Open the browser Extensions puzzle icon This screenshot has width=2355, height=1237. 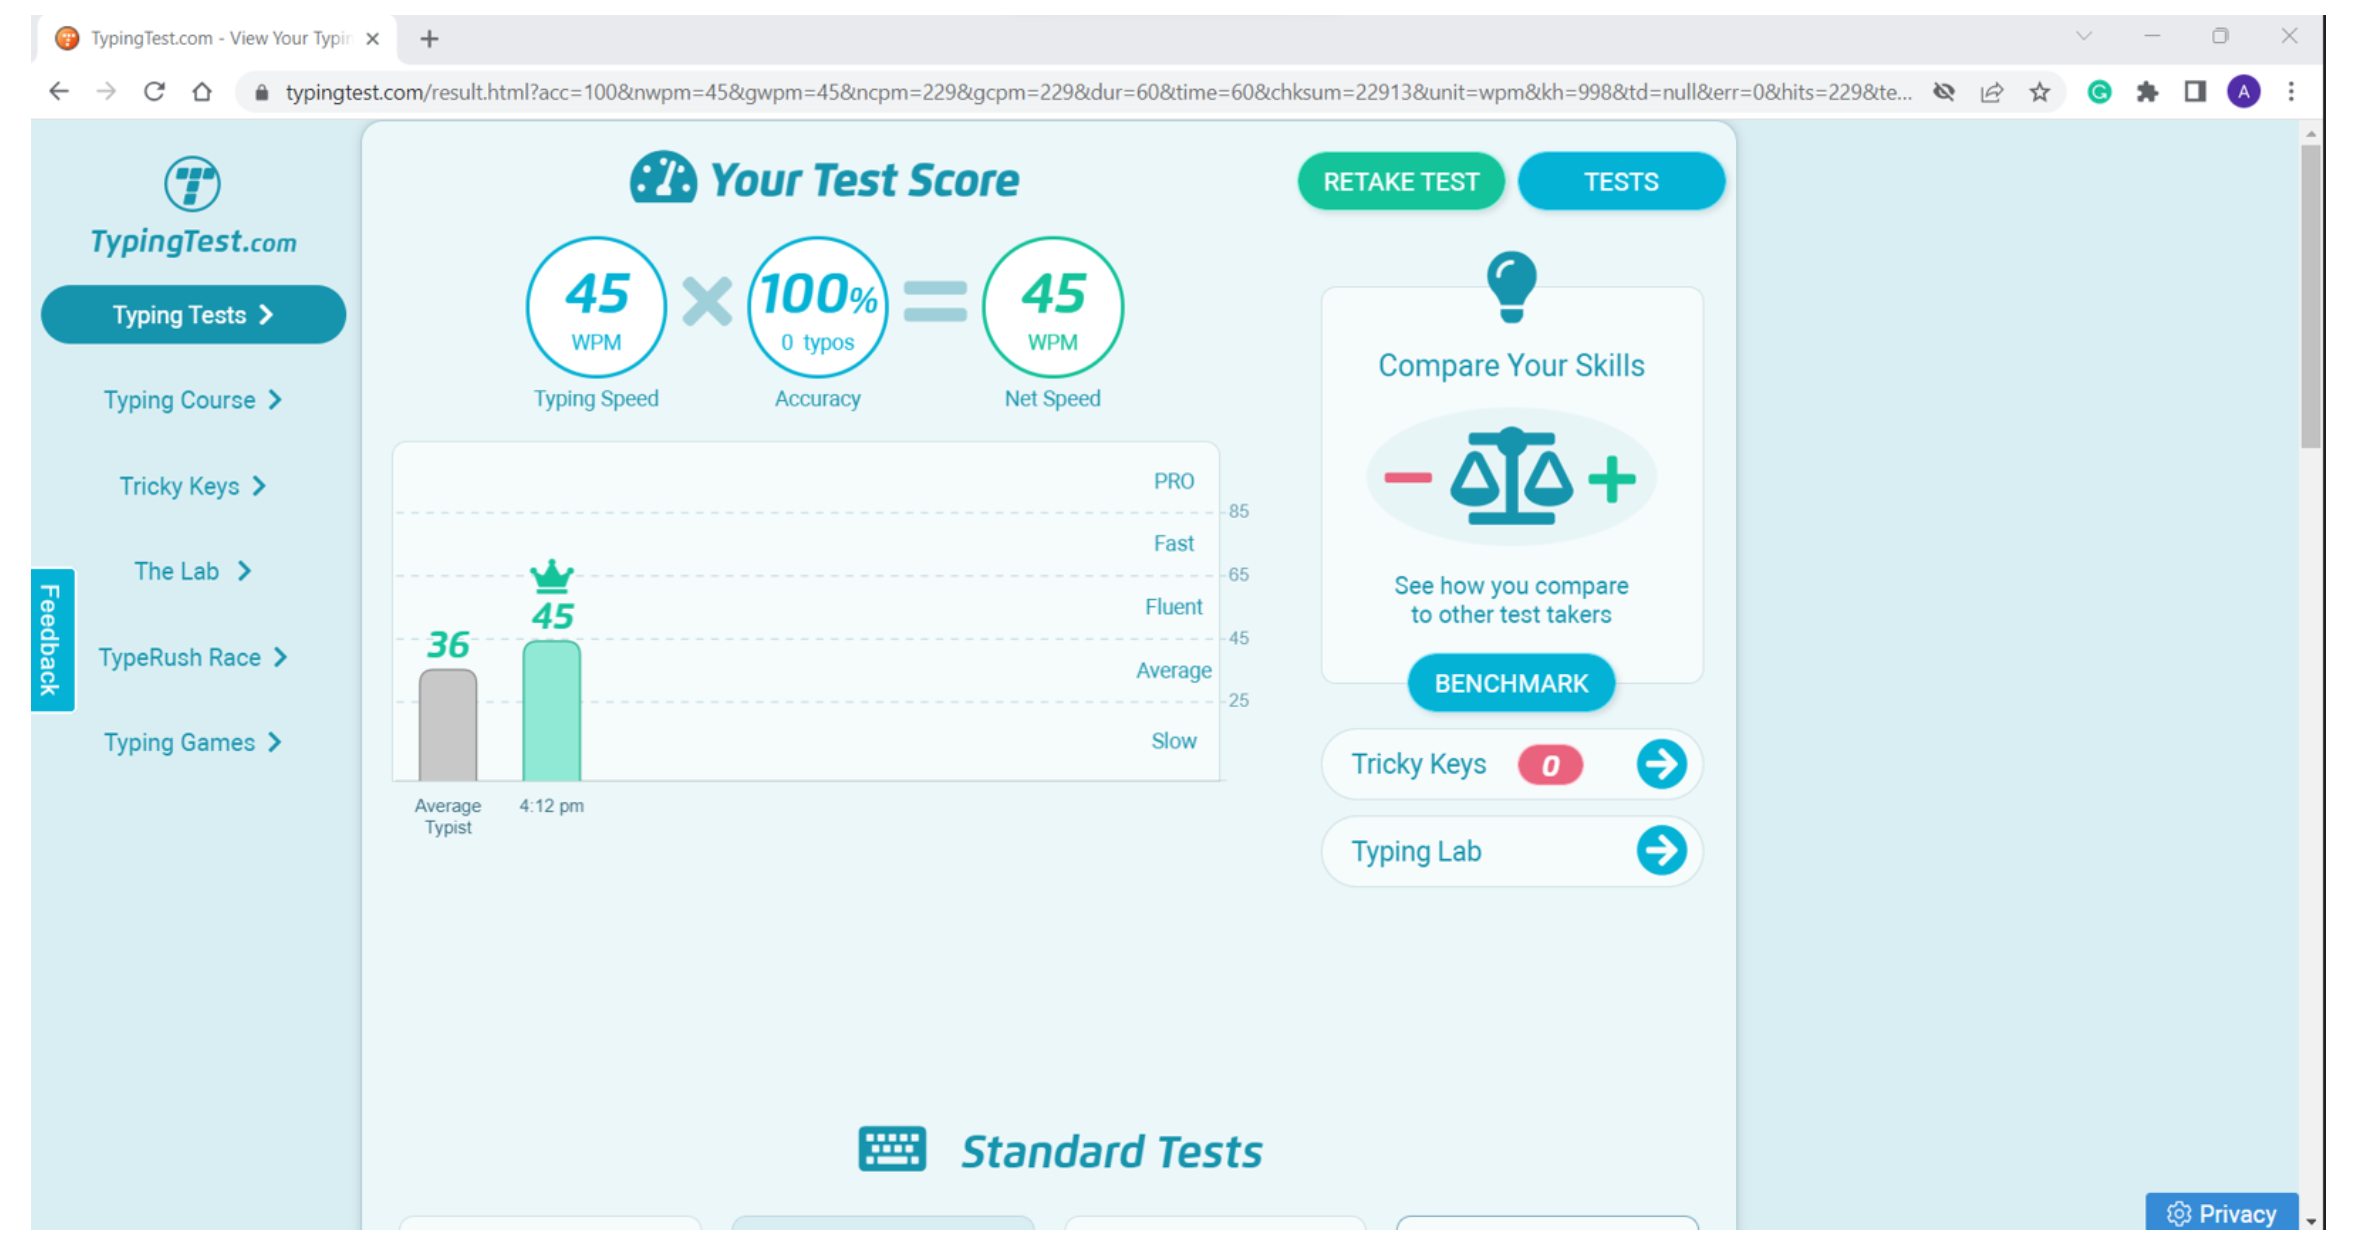(x=2146, y=92)
